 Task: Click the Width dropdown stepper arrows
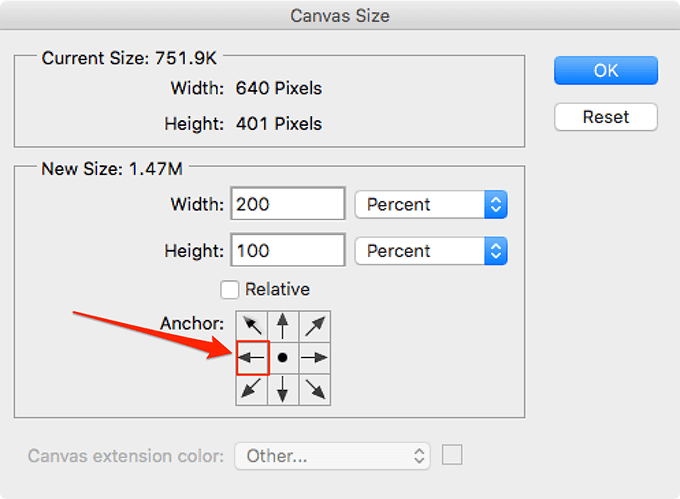(496, 204)
